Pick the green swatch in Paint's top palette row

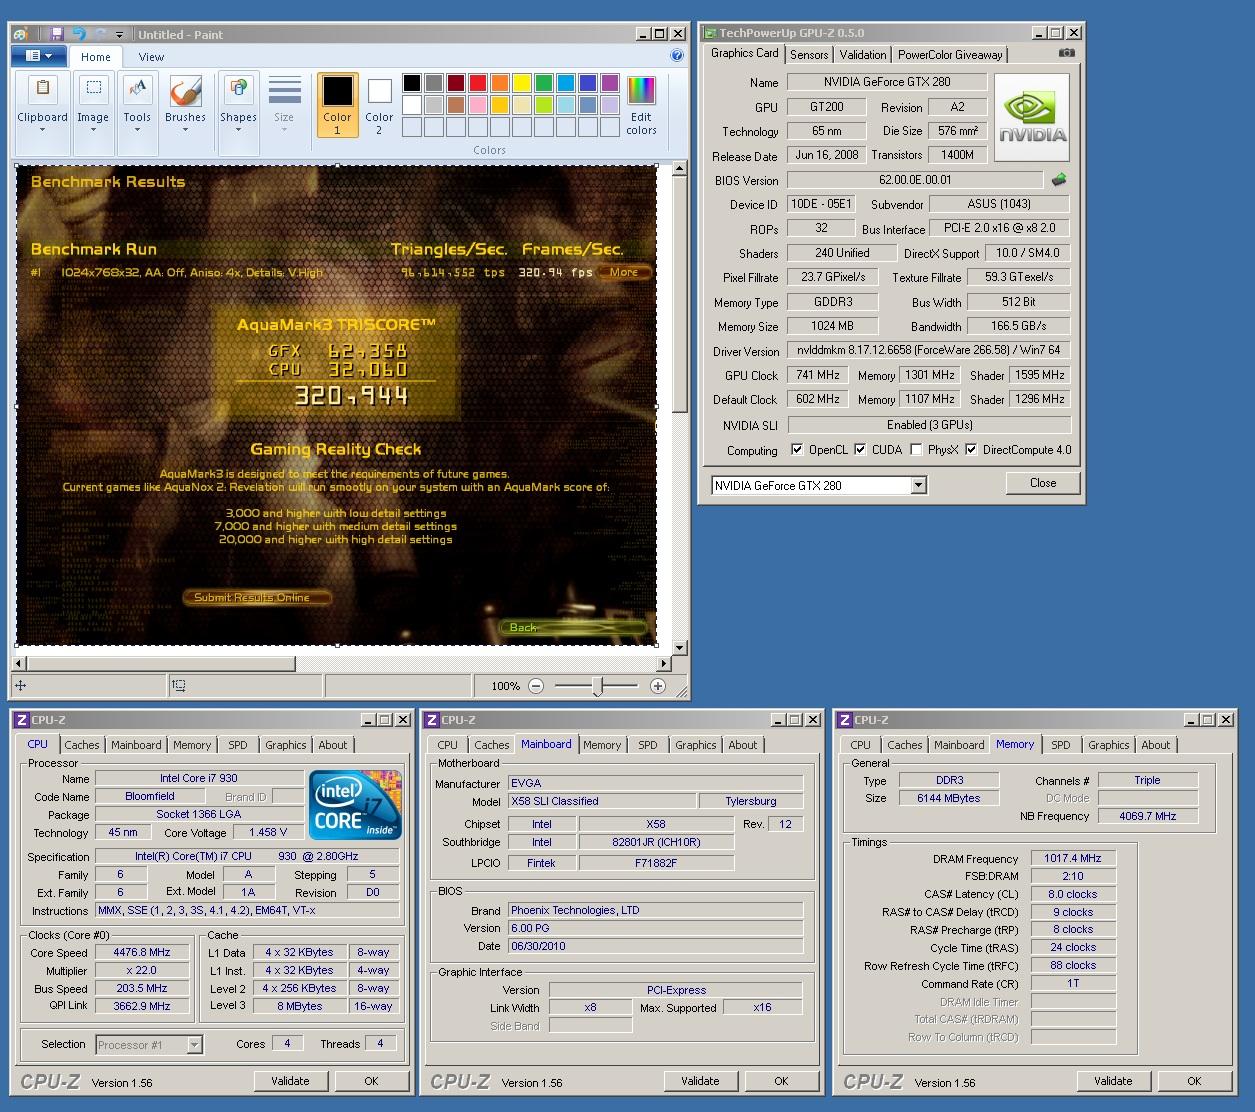coord(544,83)
